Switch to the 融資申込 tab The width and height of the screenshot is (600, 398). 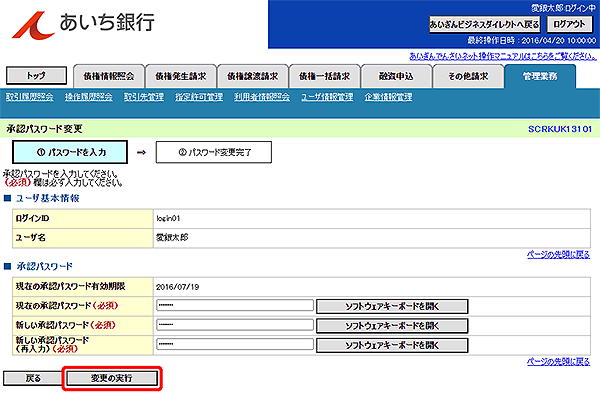(x=396, y=77)
